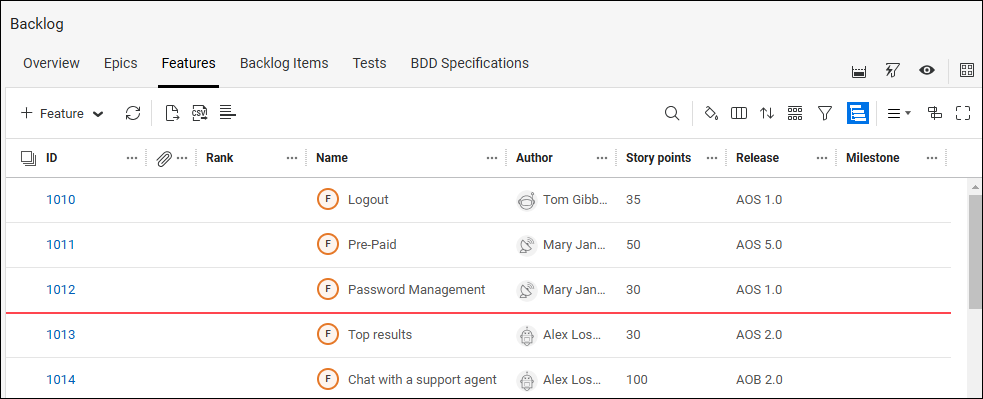Click the vertical scrollbar thumb

click(x=975, y=251)
